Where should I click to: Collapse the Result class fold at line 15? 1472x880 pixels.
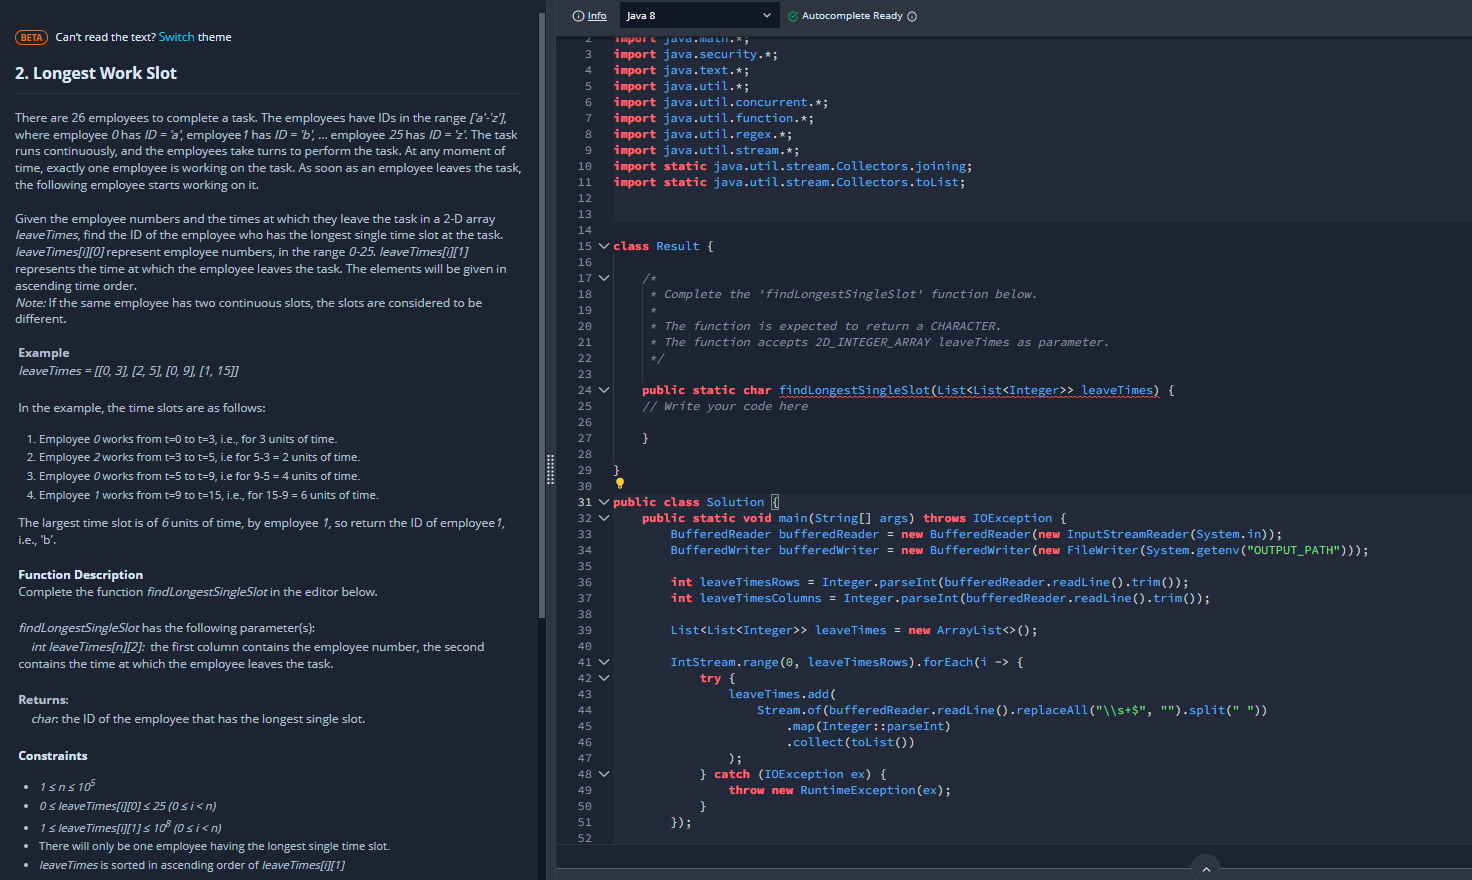(x=603, y=245)
